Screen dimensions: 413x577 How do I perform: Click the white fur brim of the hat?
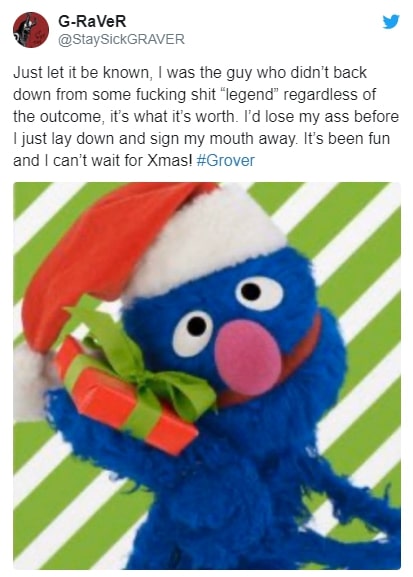(206, 243)
